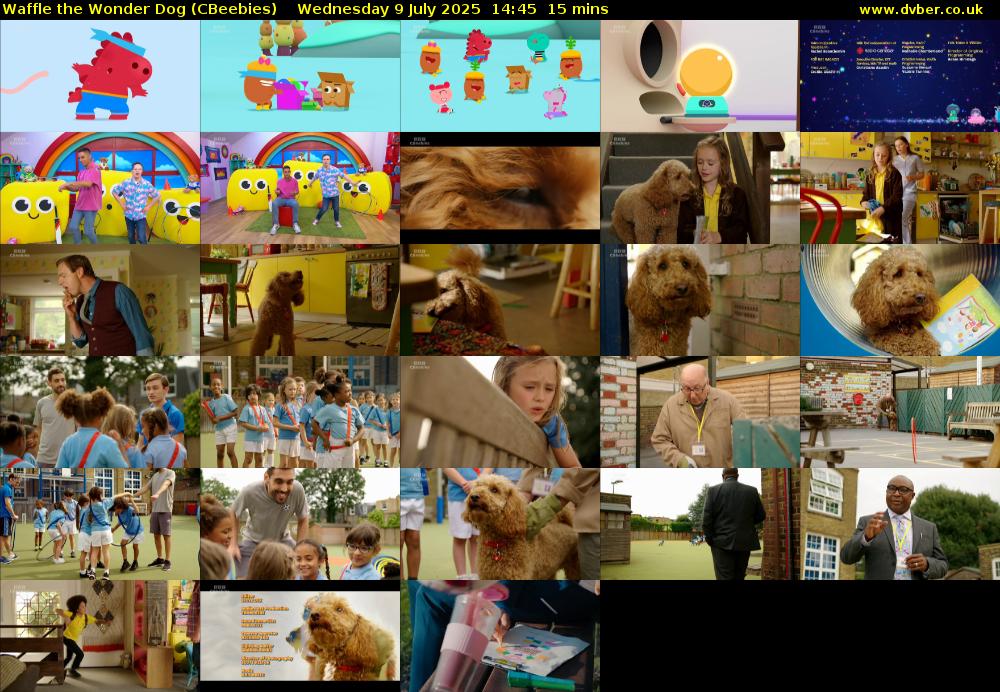Open thumbnail of colourful sticker chart clipboard
This screenshot has width=1000, height=692.
(x=500, y=636)
